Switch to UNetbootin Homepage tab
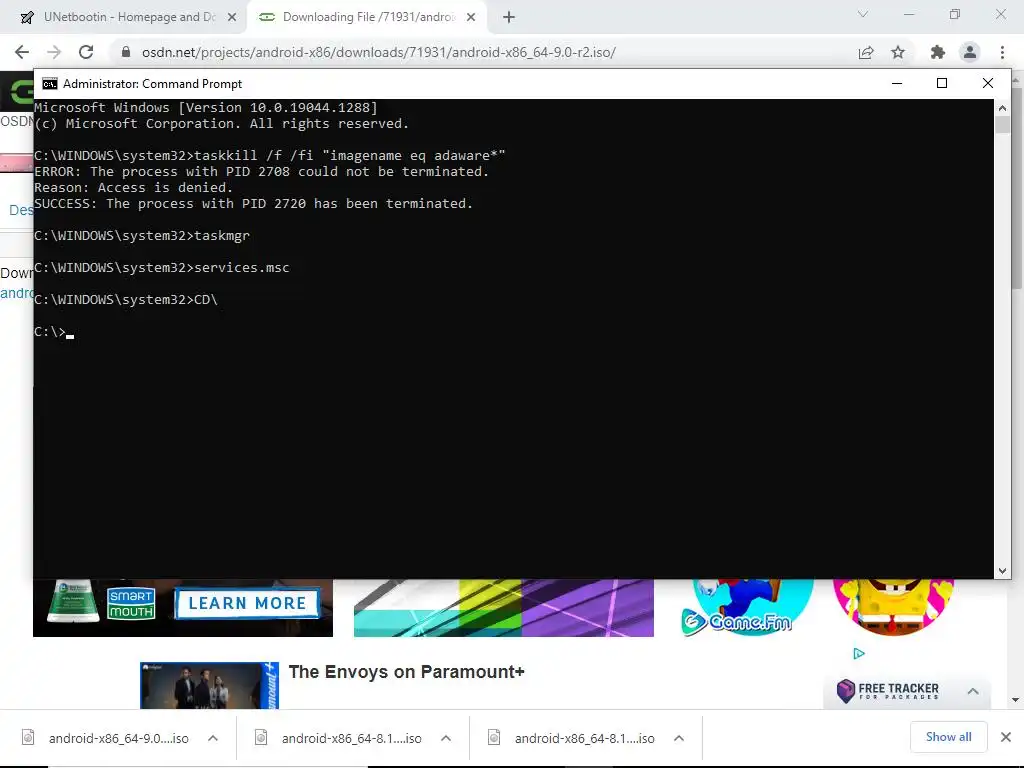This screenshot has width=1024, height=768. pyautogui.click(x=124, y=17)
